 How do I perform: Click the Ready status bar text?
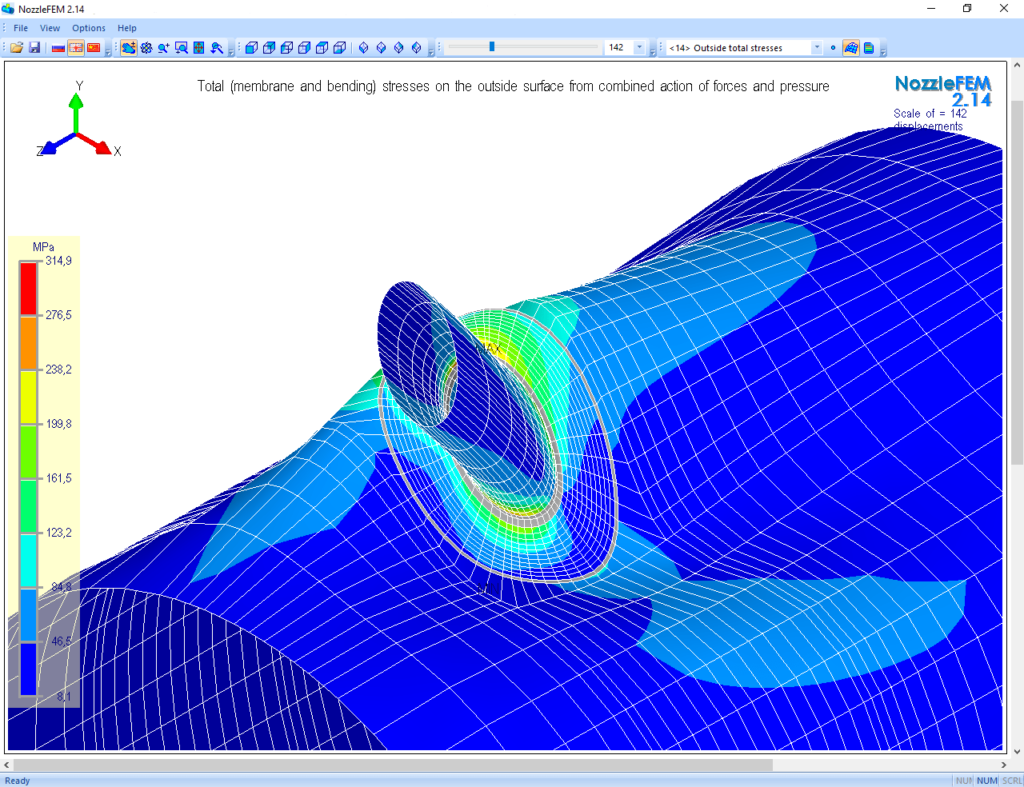17,780
